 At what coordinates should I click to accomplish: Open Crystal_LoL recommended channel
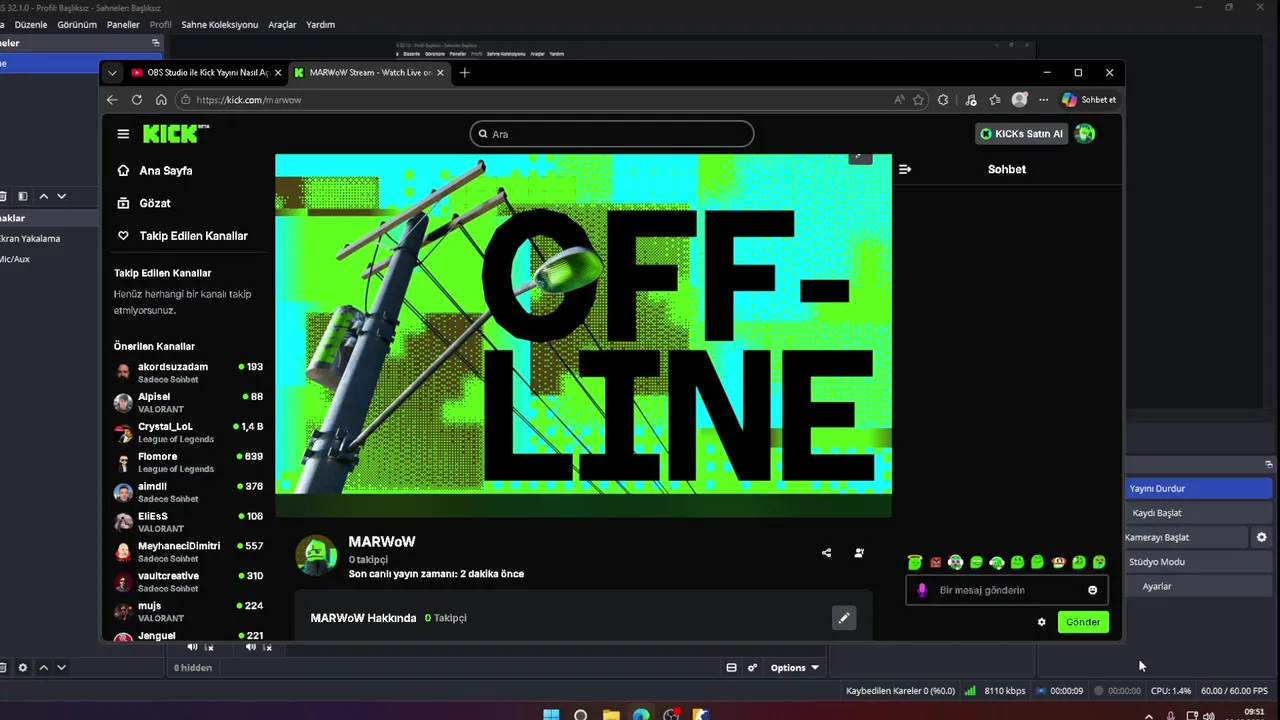tap(188, 432)
